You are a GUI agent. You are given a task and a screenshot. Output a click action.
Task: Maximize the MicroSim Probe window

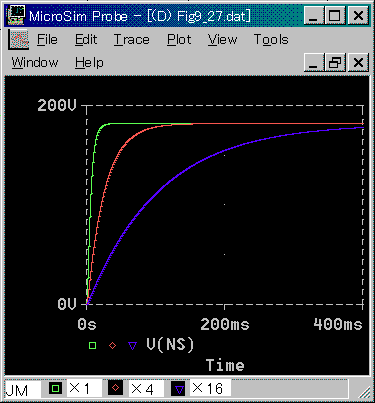335,16
